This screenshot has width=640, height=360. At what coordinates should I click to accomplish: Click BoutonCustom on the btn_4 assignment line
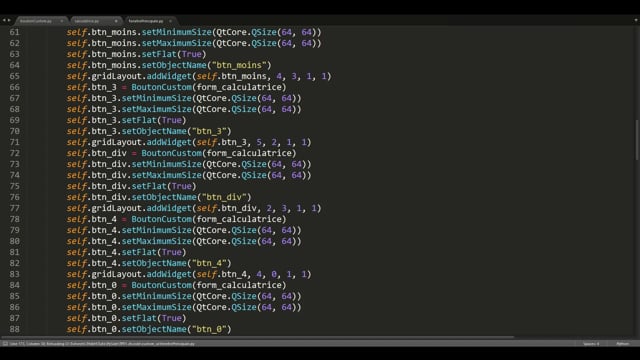click(161, 219)
